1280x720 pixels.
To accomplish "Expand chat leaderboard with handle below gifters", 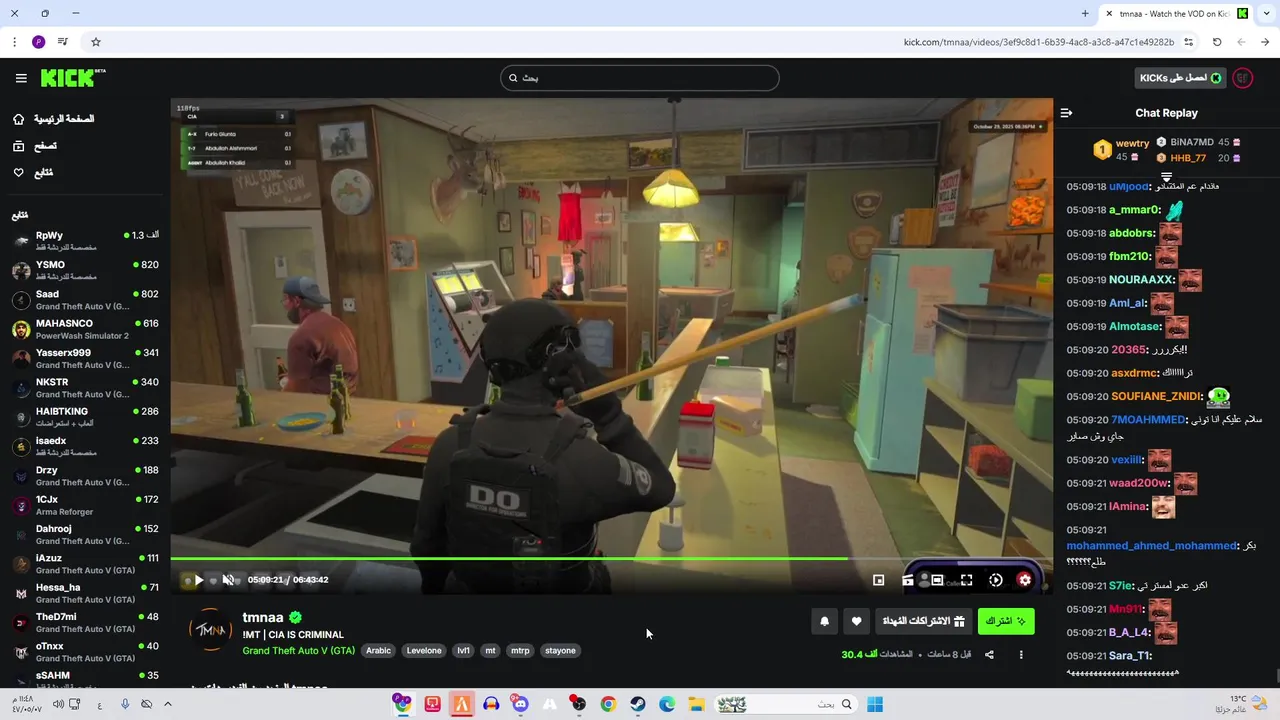I will pos(1166,176).
